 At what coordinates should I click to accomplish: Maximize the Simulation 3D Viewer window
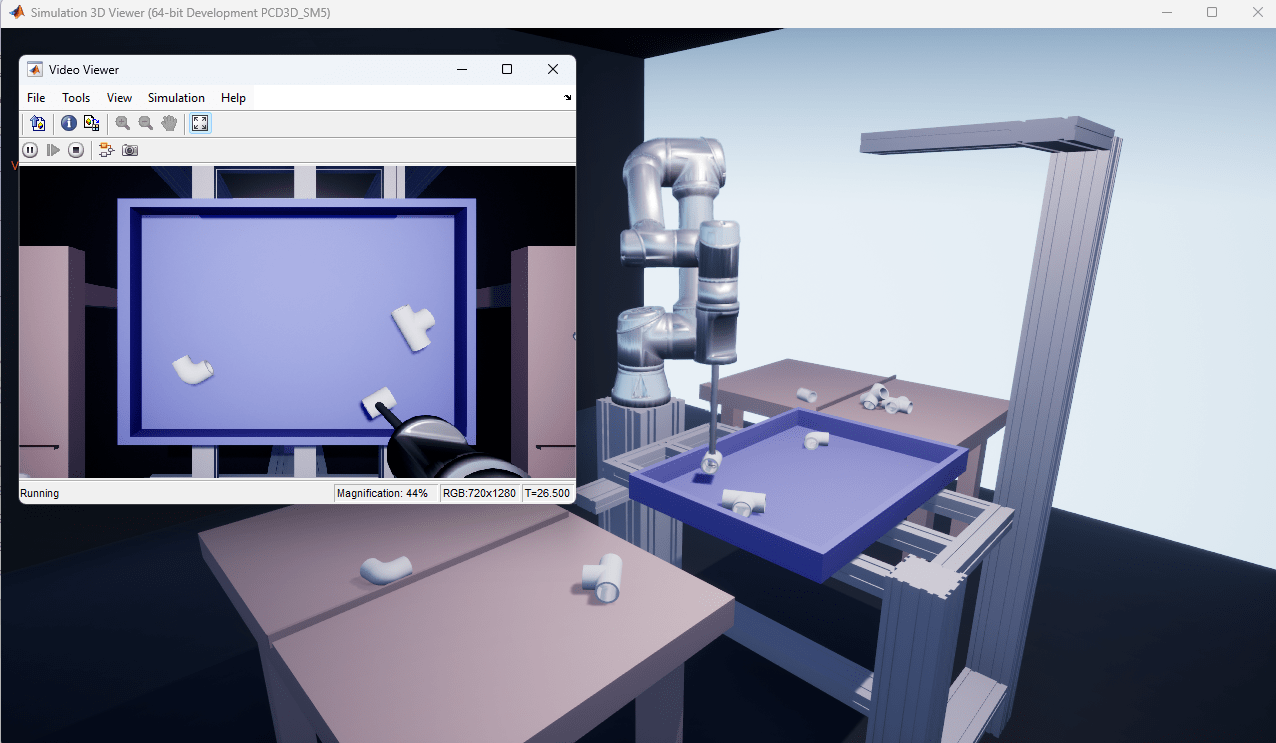tap(1212, 12)
